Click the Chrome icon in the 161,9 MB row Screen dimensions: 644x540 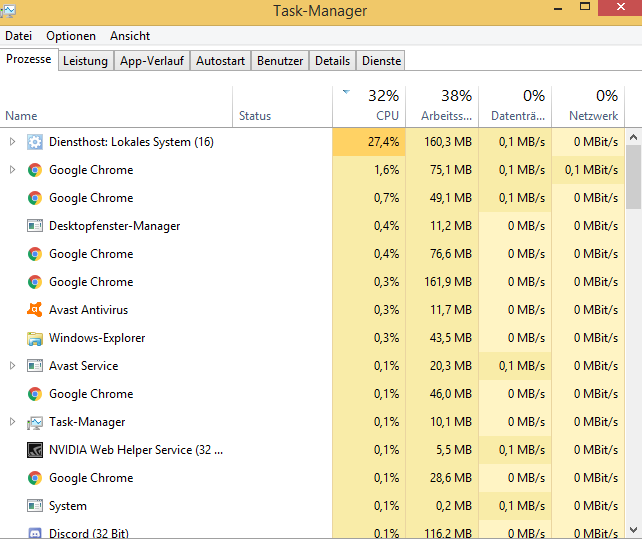click(x=35, y=282)
